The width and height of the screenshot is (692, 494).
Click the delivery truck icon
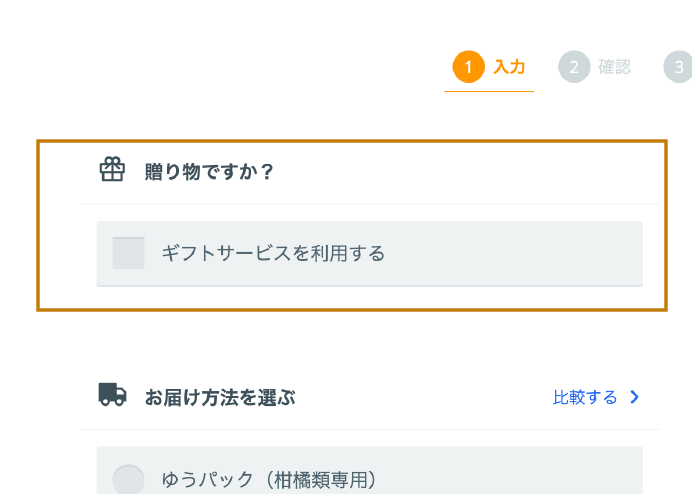pos(112,394)
